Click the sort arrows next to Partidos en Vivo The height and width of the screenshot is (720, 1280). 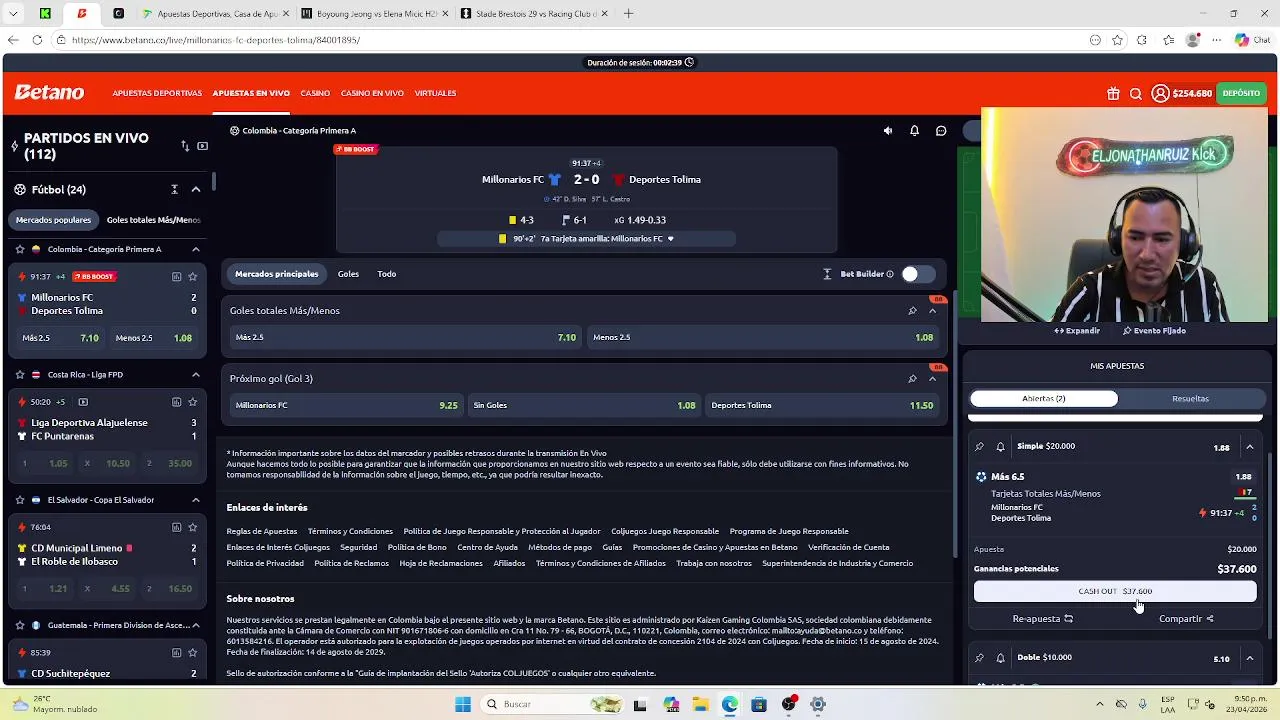pyautogui.click(x=185, y=146)
